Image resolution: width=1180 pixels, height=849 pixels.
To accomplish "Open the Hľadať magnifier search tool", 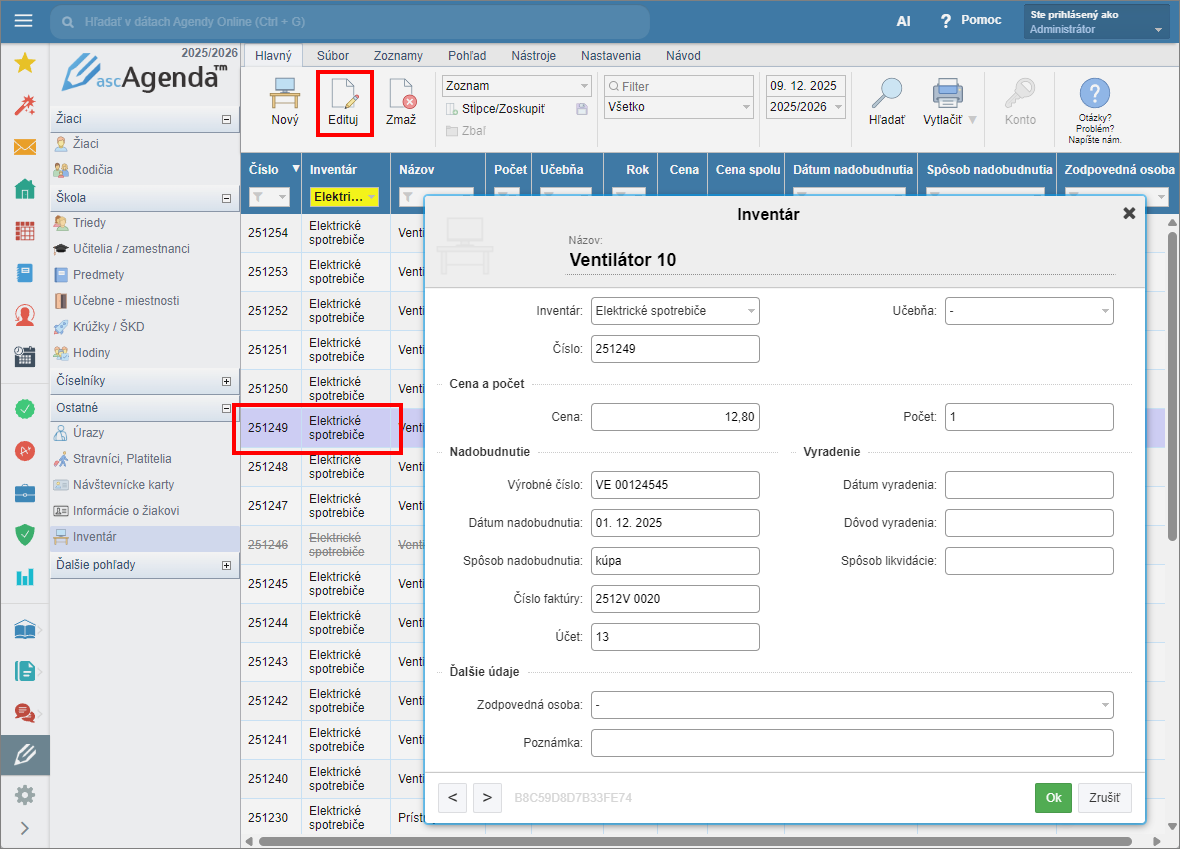I will pos(886,95).
